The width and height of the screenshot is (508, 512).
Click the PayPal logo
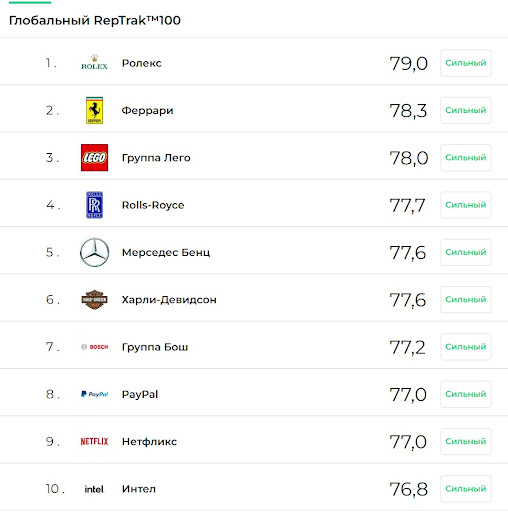click(x=95, y=394)
